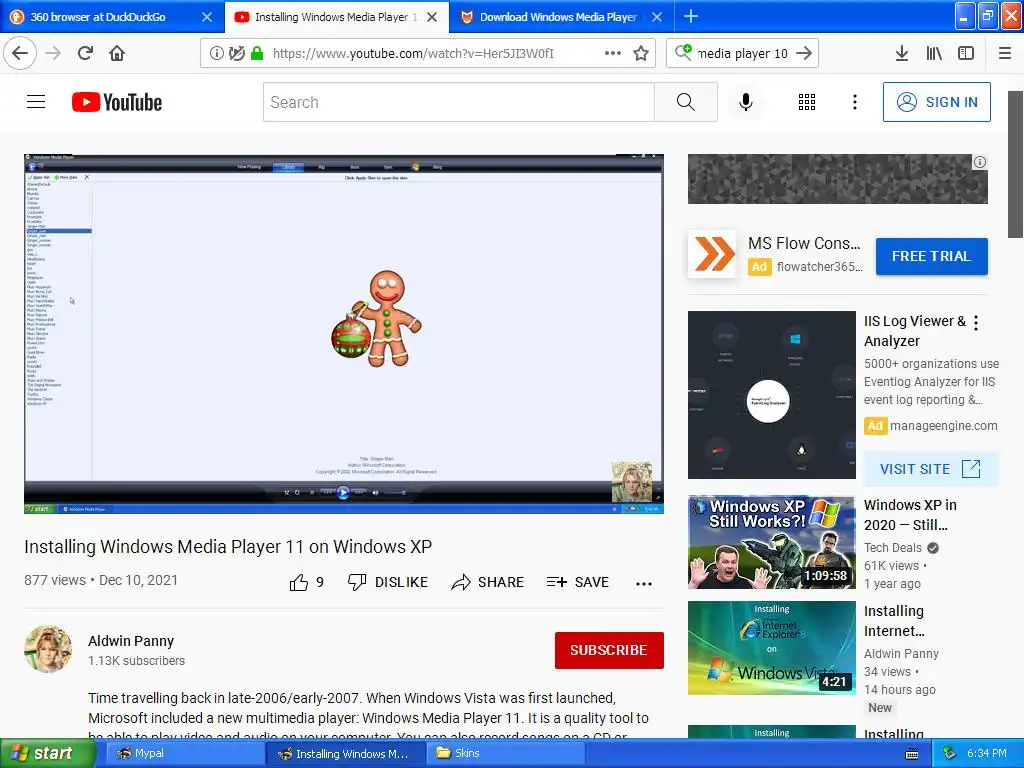Click the FREE TRIAL ad button
Viewport: 1024px width, 768px height.
click(931, 256)
